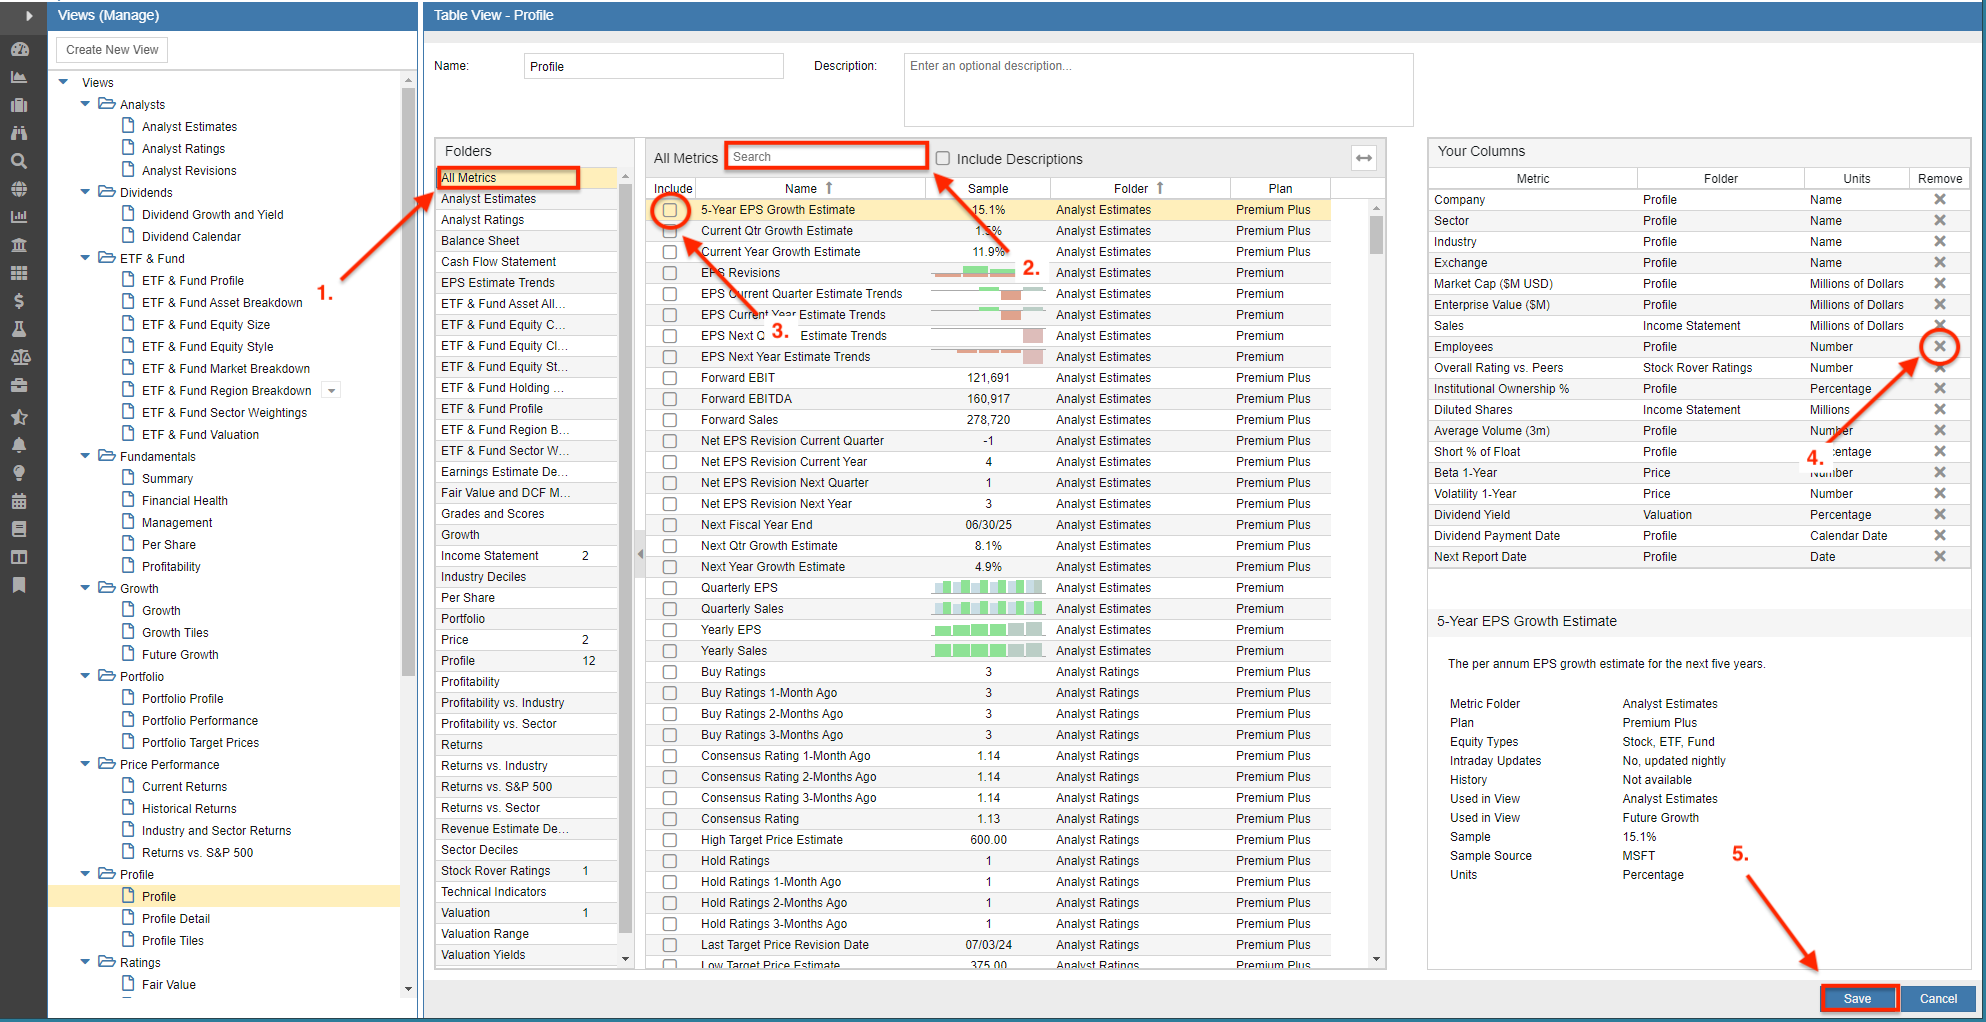Viewport: 1986px width, 1022px height.
Task: Check Include for Consensus Rating
Action: [x=670, y=819]
